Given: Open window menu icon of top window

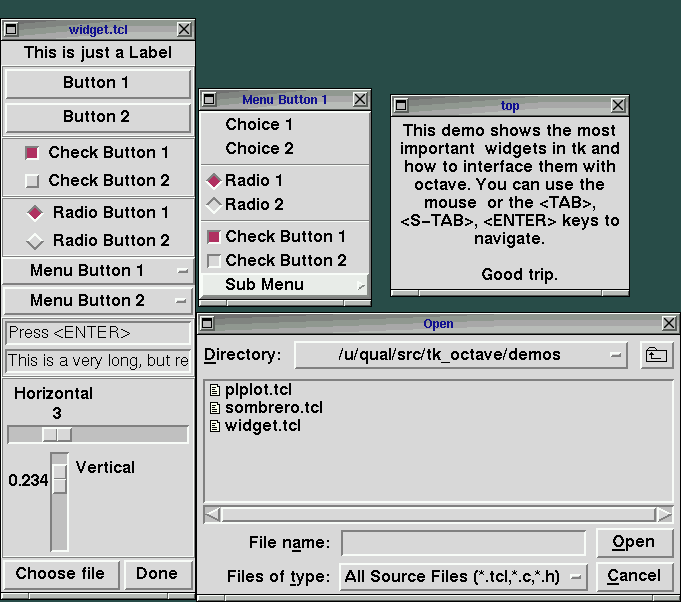Looking at the screenshot, I should (x=400, y=105).
